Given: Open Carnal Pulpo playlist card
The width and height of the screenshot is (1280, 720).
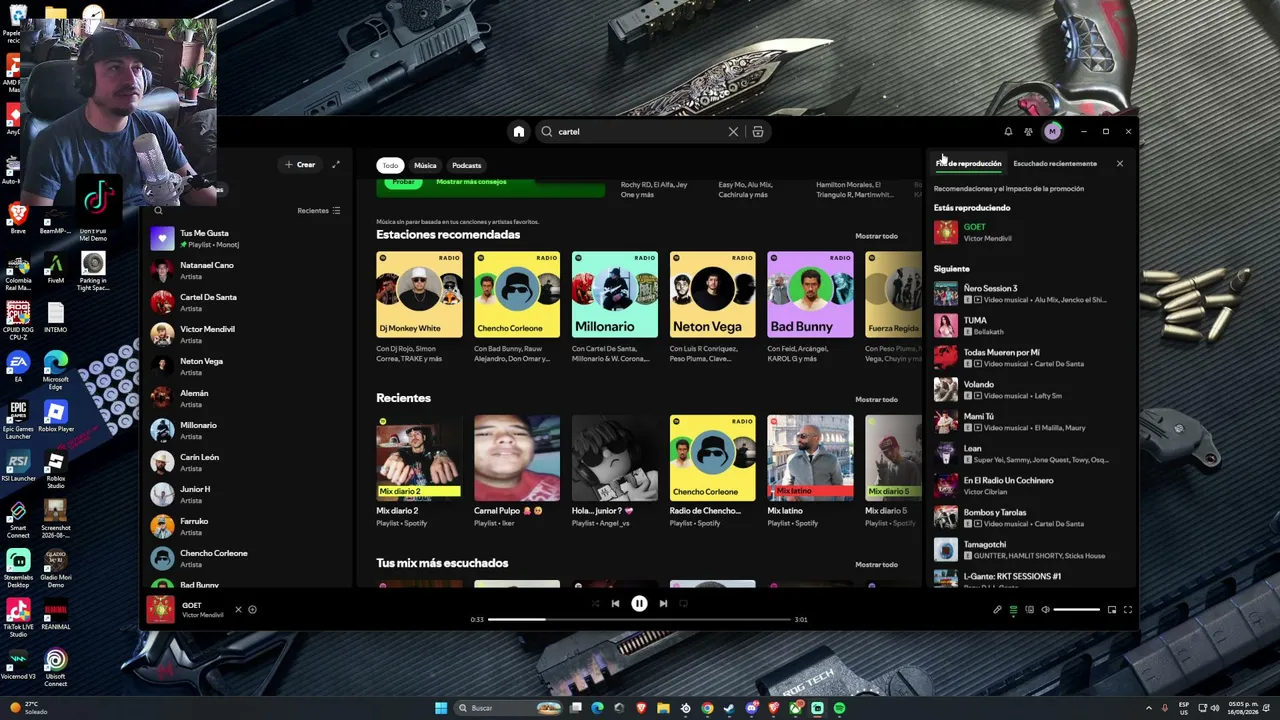Looking at the screenshot, I should [517, 471].
